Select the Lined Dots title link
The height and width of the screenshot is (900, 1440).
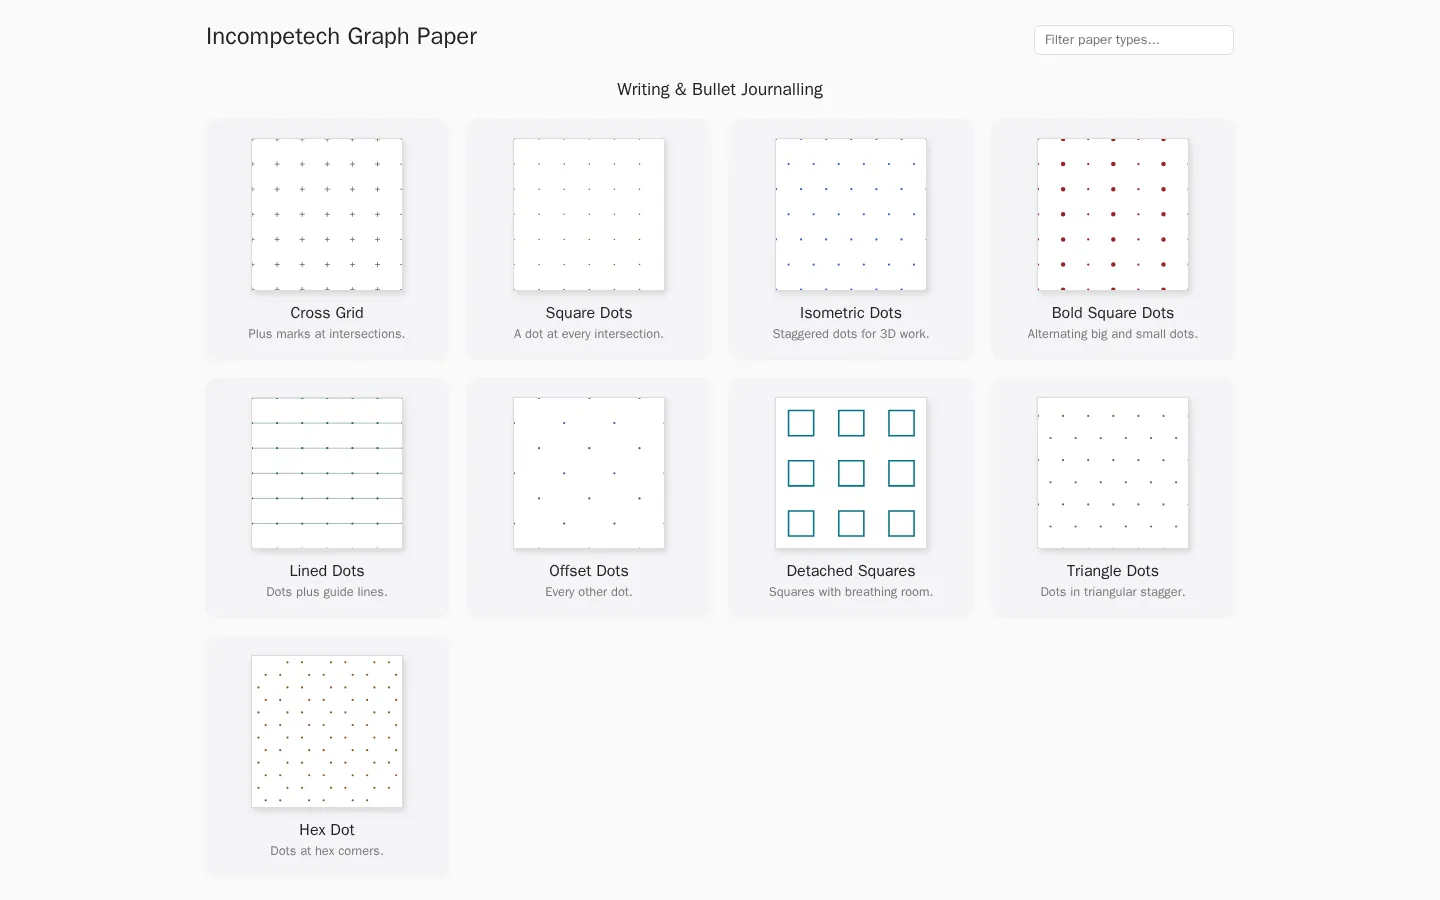(x=327, y=571)
